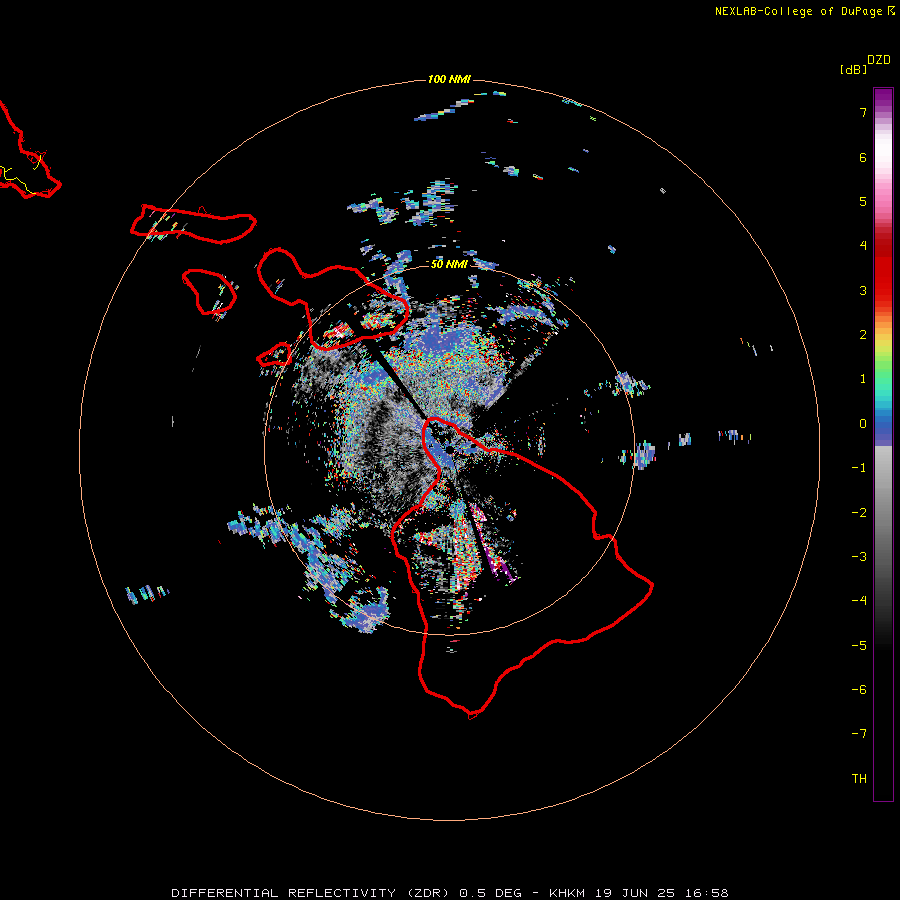Click the scale value -4 on the legend
The width and height of the screenshot is (900, 900).
pyautogui.click(x=859, y=600)
